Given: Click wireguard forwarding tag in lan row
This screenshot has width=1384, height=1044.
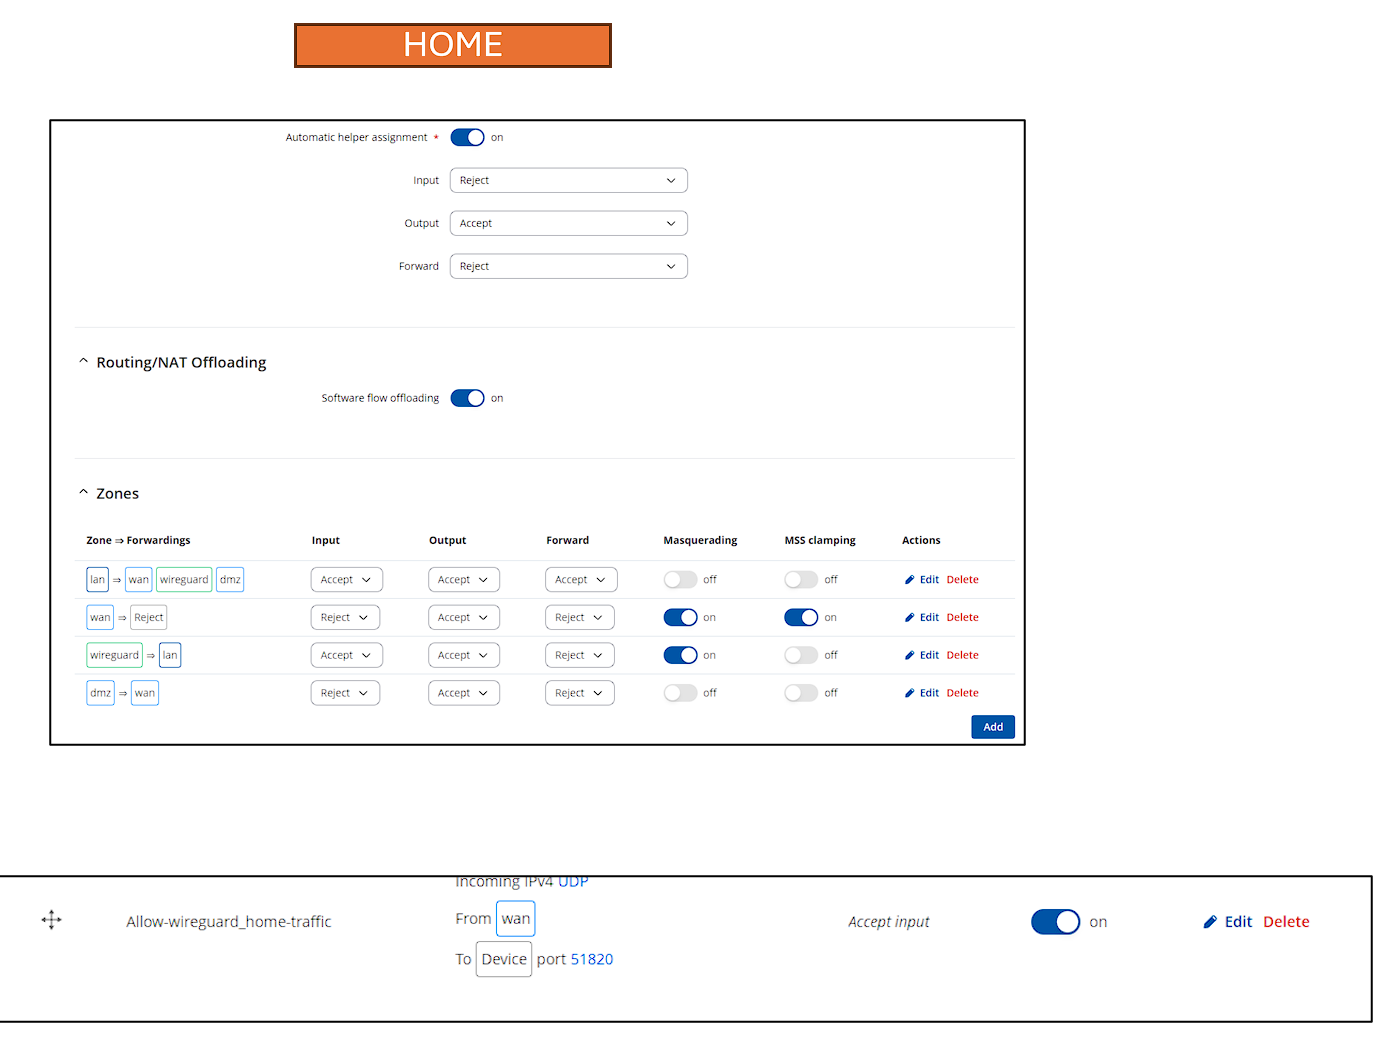Looking at the screenshot, I should (184, 580).
